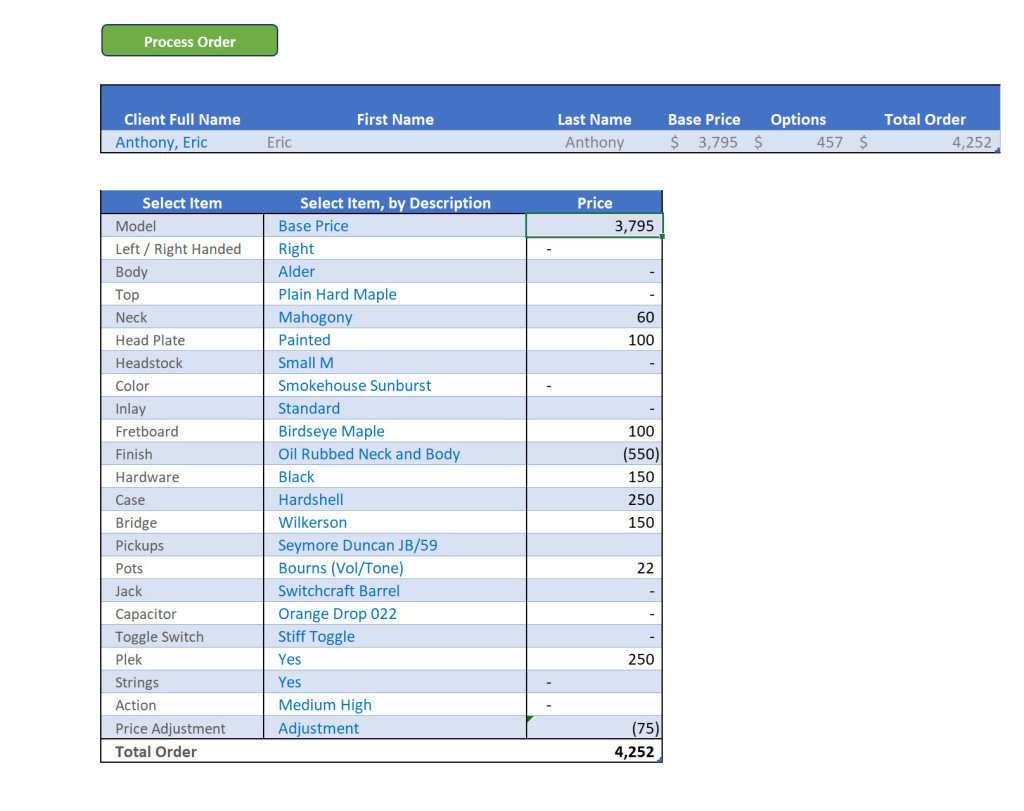Click the Hardware price cell 150
The image size is (1024, 811).
[x=594, y=477]
